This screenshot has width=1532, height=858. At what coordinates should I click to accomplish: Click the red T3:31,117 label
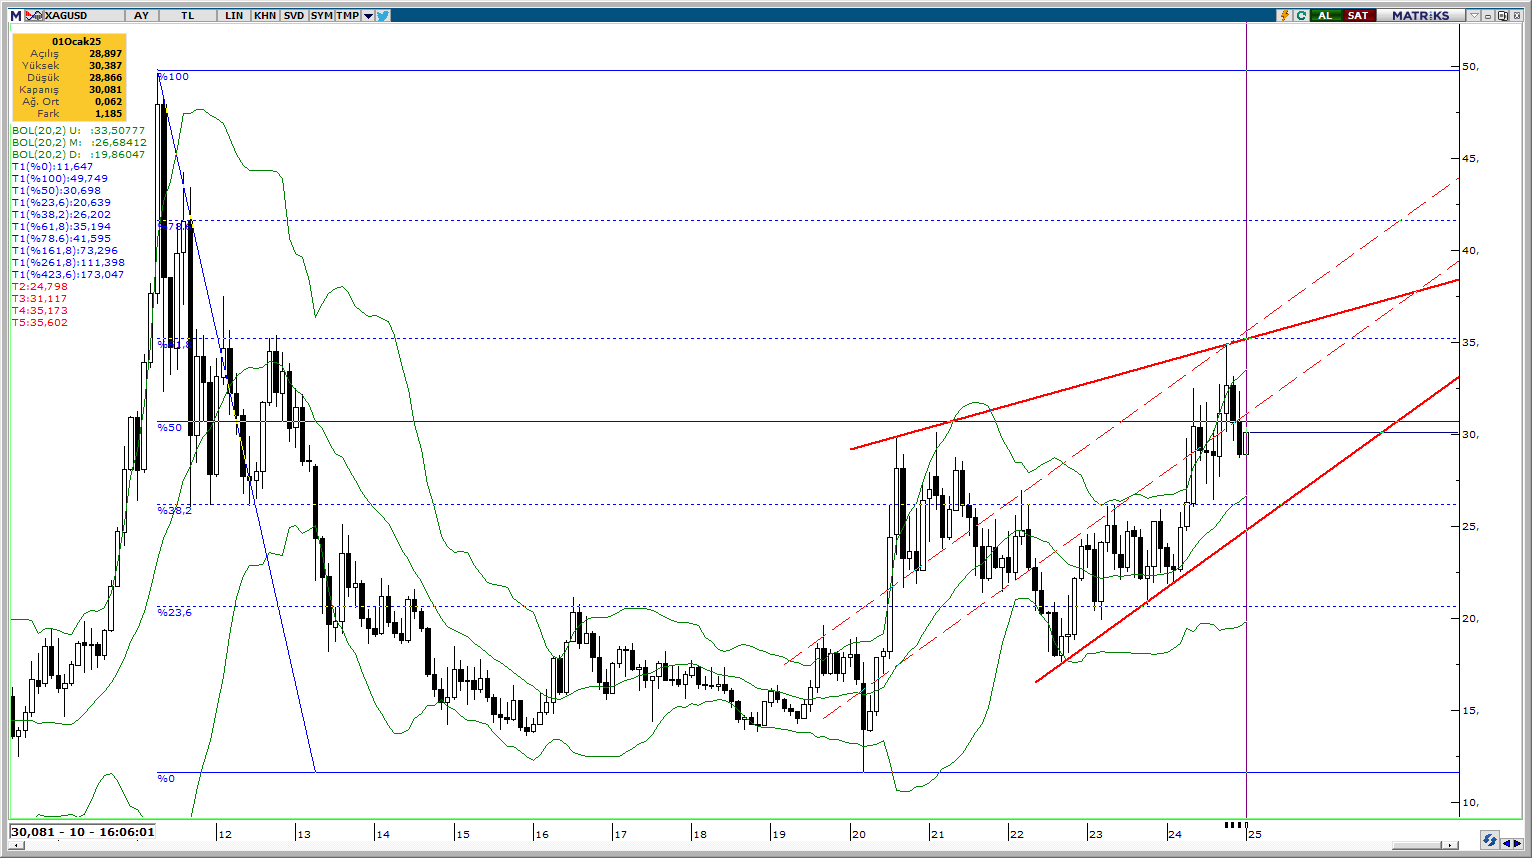[x=40, y=299]
